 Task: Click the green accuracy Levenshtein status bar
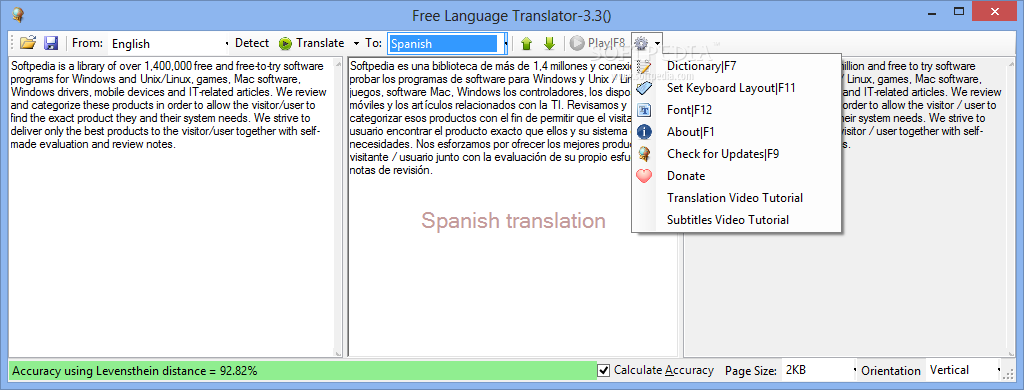click(302, 370)
